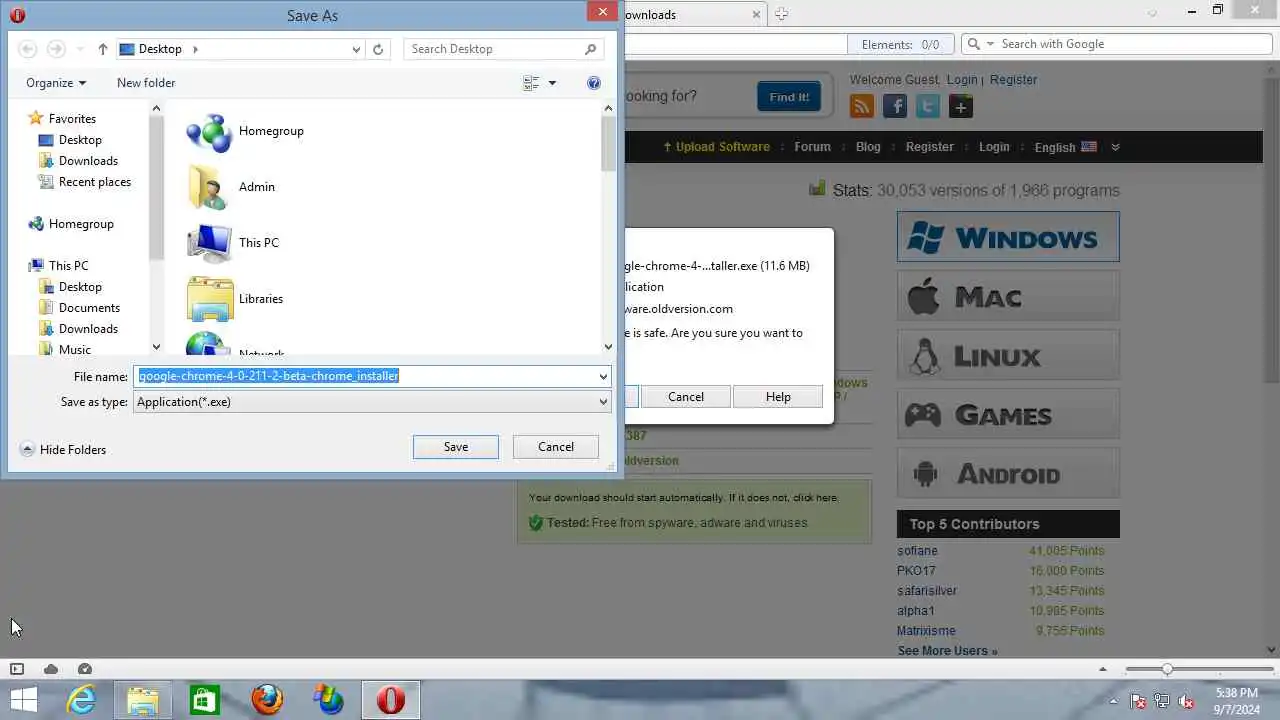Click the Facebook icon on webpage

click(x=895, y=106)
